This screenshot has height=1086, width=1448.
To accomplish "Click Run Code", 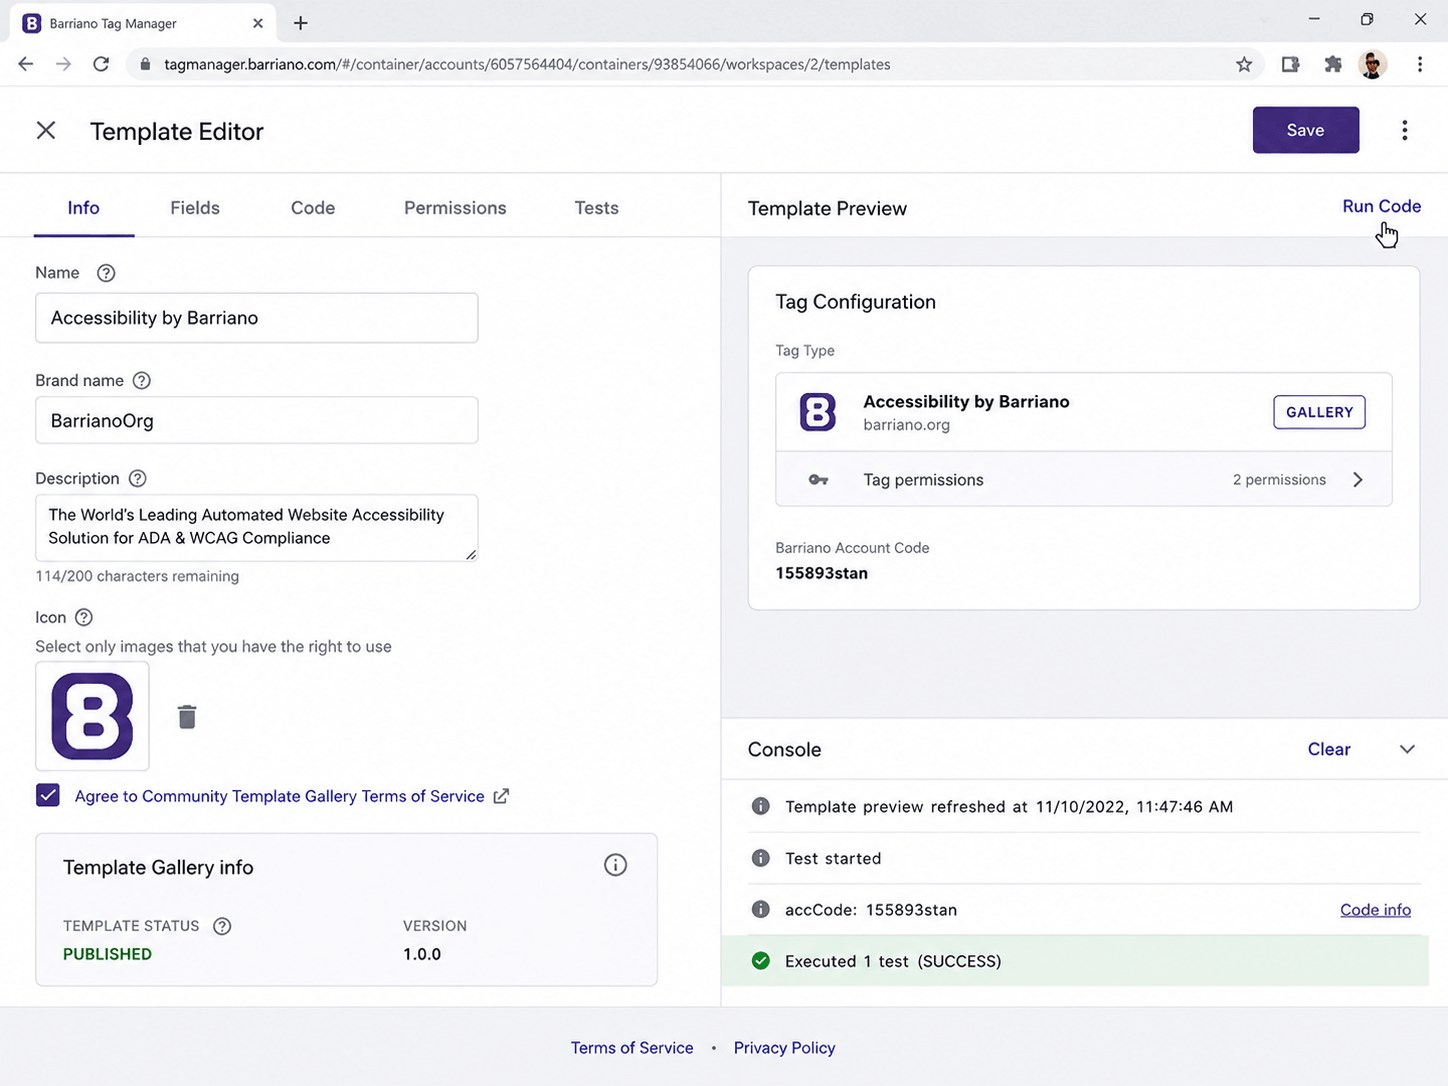I will (1381, 206).
